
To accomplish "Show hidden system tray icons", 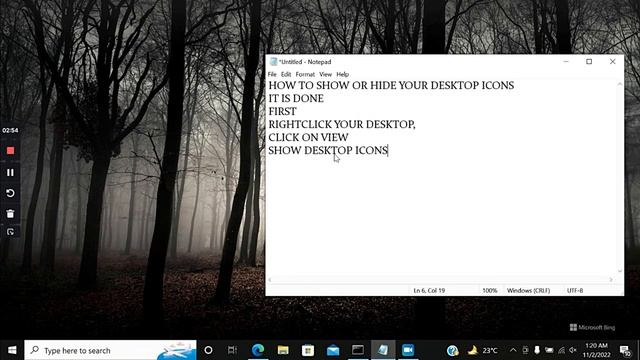I will point(513,350).
